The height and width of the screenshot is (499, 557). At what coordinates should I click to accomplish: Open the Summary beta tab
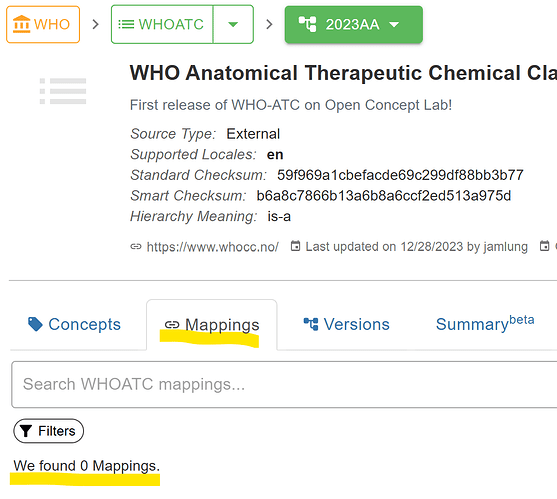(485, 324)
